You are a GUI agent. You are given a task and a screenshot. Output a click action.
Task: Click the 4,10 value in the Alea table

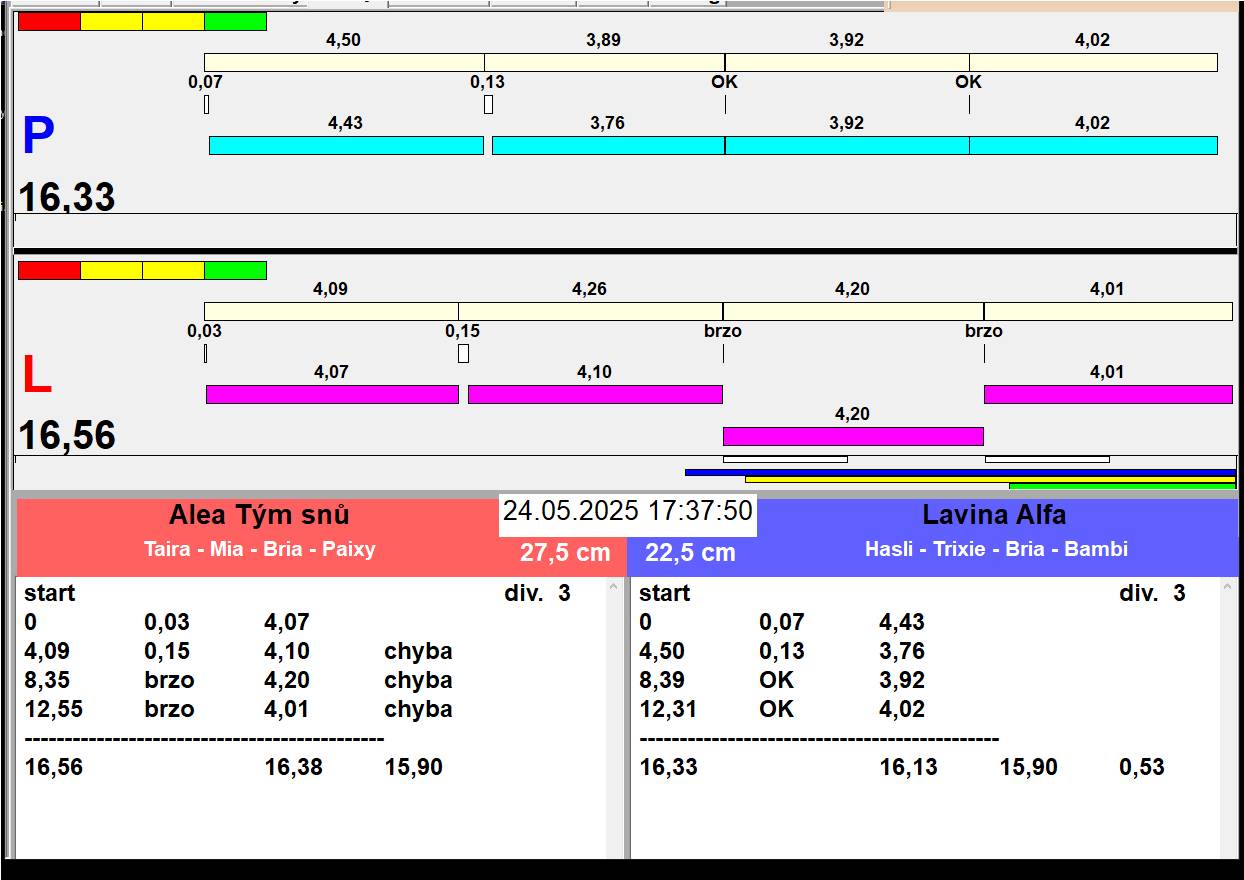(x=287, y=651)
